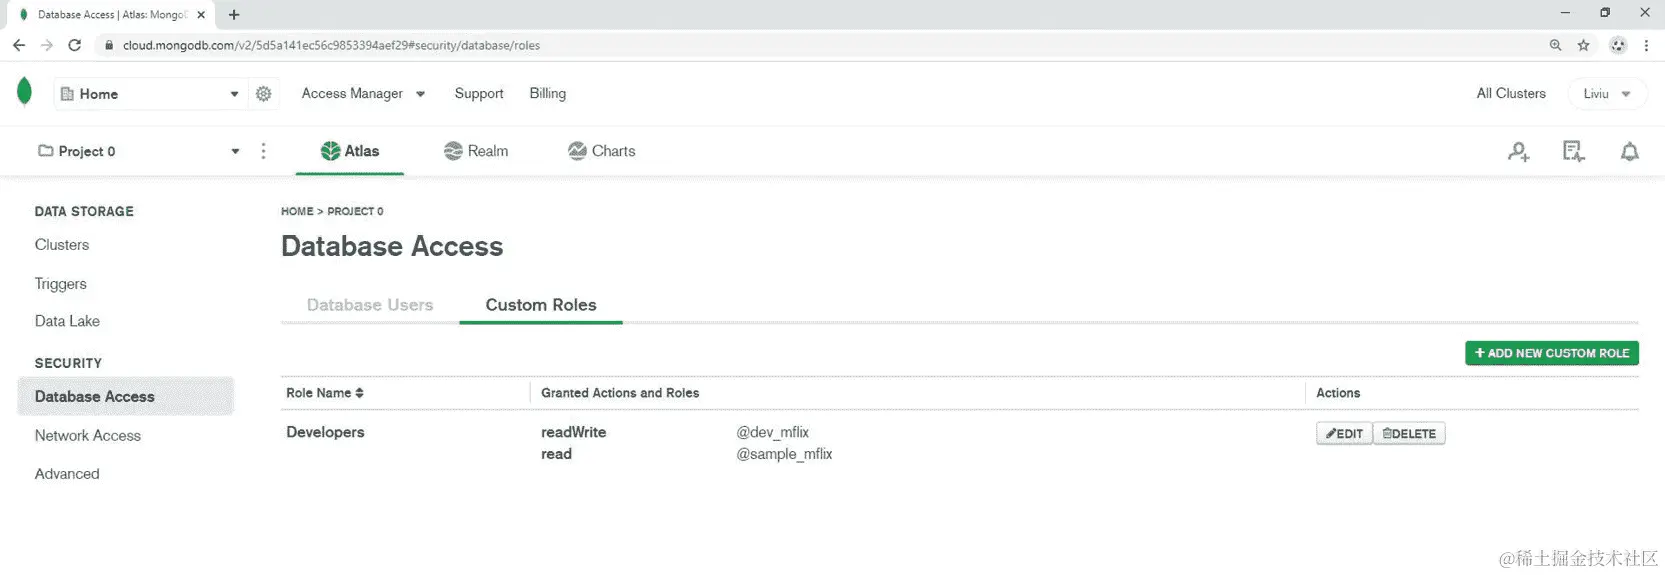Open Data Lake in the sidebar

point(67,321)
